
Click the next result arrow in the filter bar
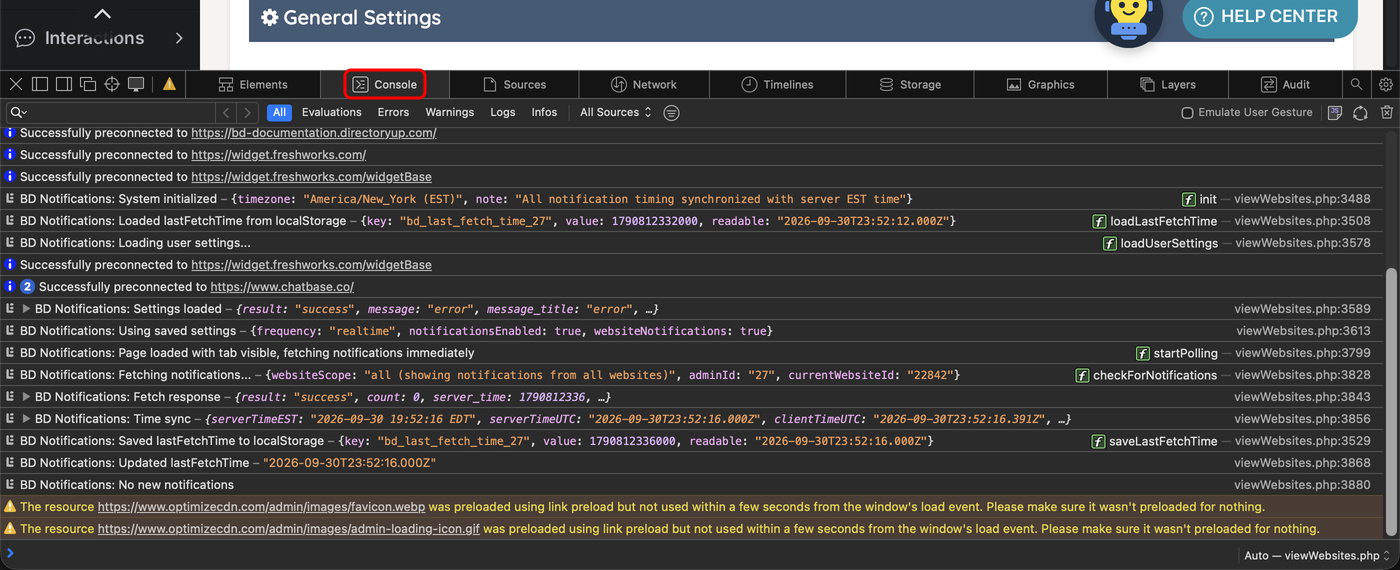tap(248, 113)
